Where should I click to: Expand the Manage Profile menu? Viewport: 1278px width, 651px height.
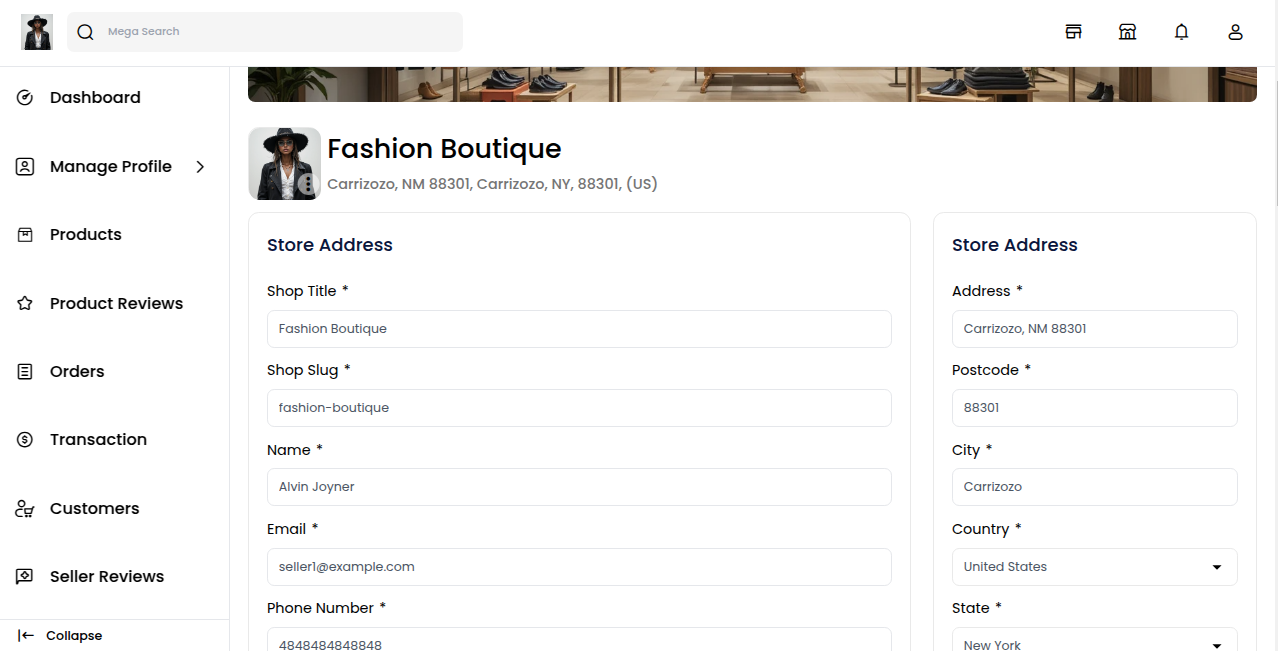tap(111, 166)
